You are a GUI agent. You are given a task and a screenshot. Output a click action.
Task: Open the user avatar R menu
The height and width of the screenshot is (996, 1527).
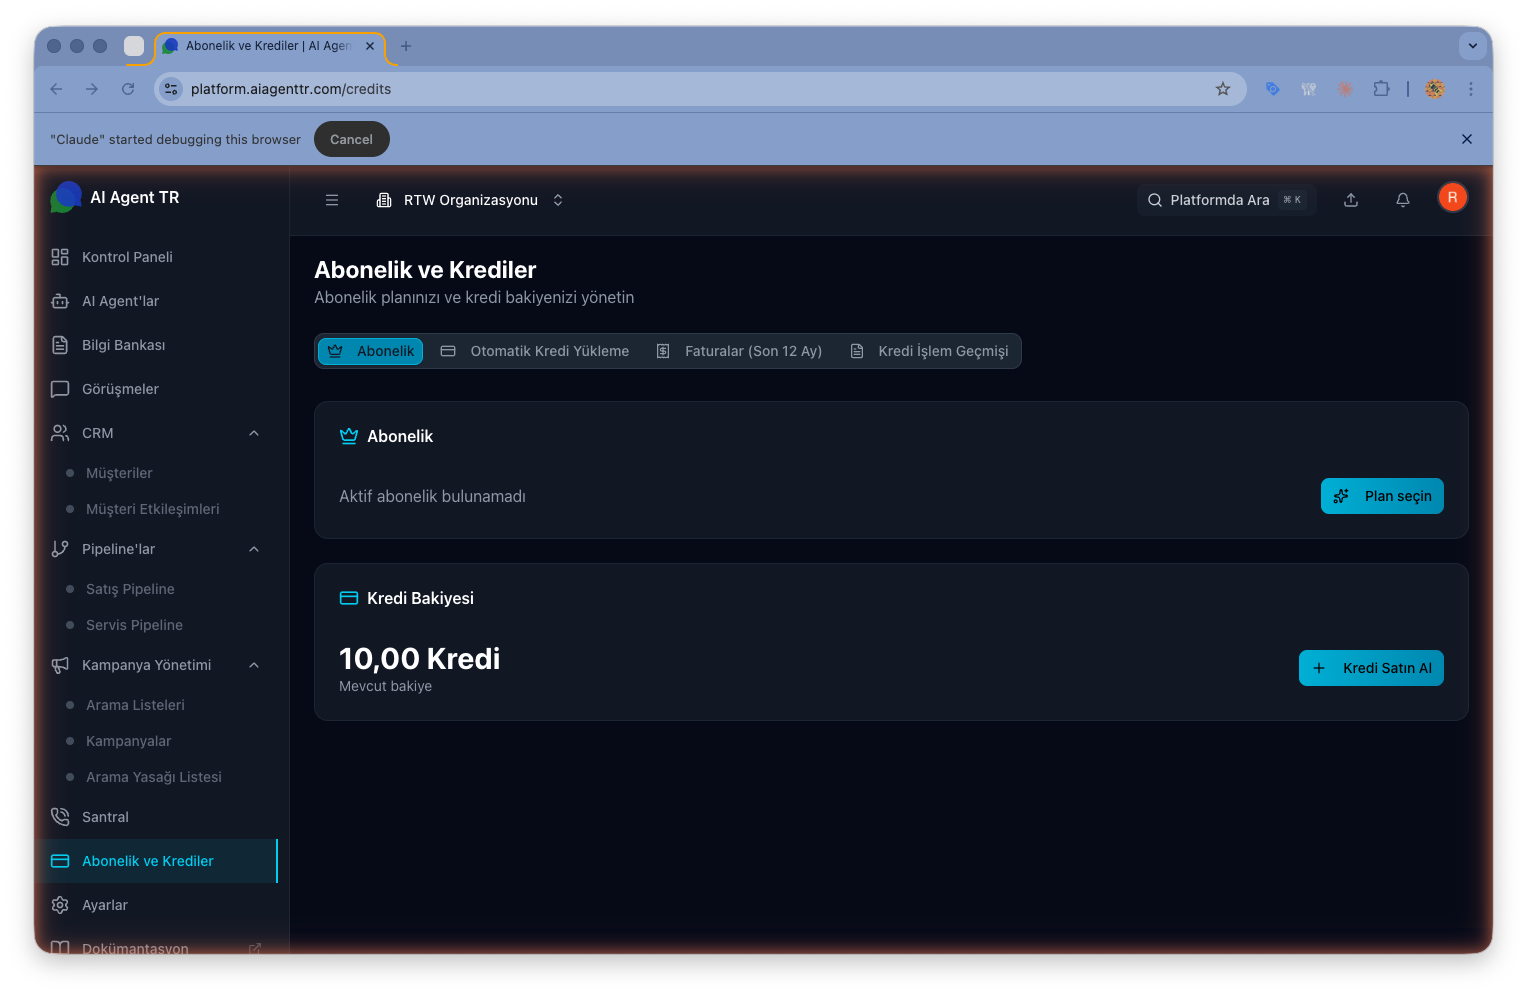pyautogui.click(x=1452, y=198)
